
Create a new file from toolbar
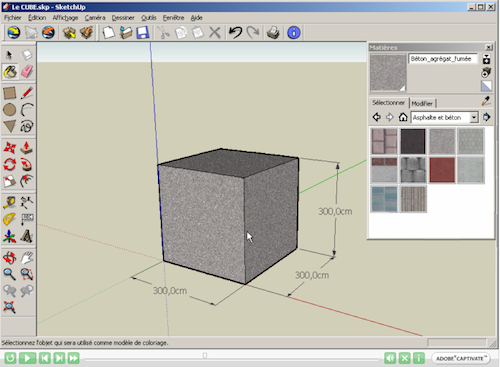(x=108, y=33)
